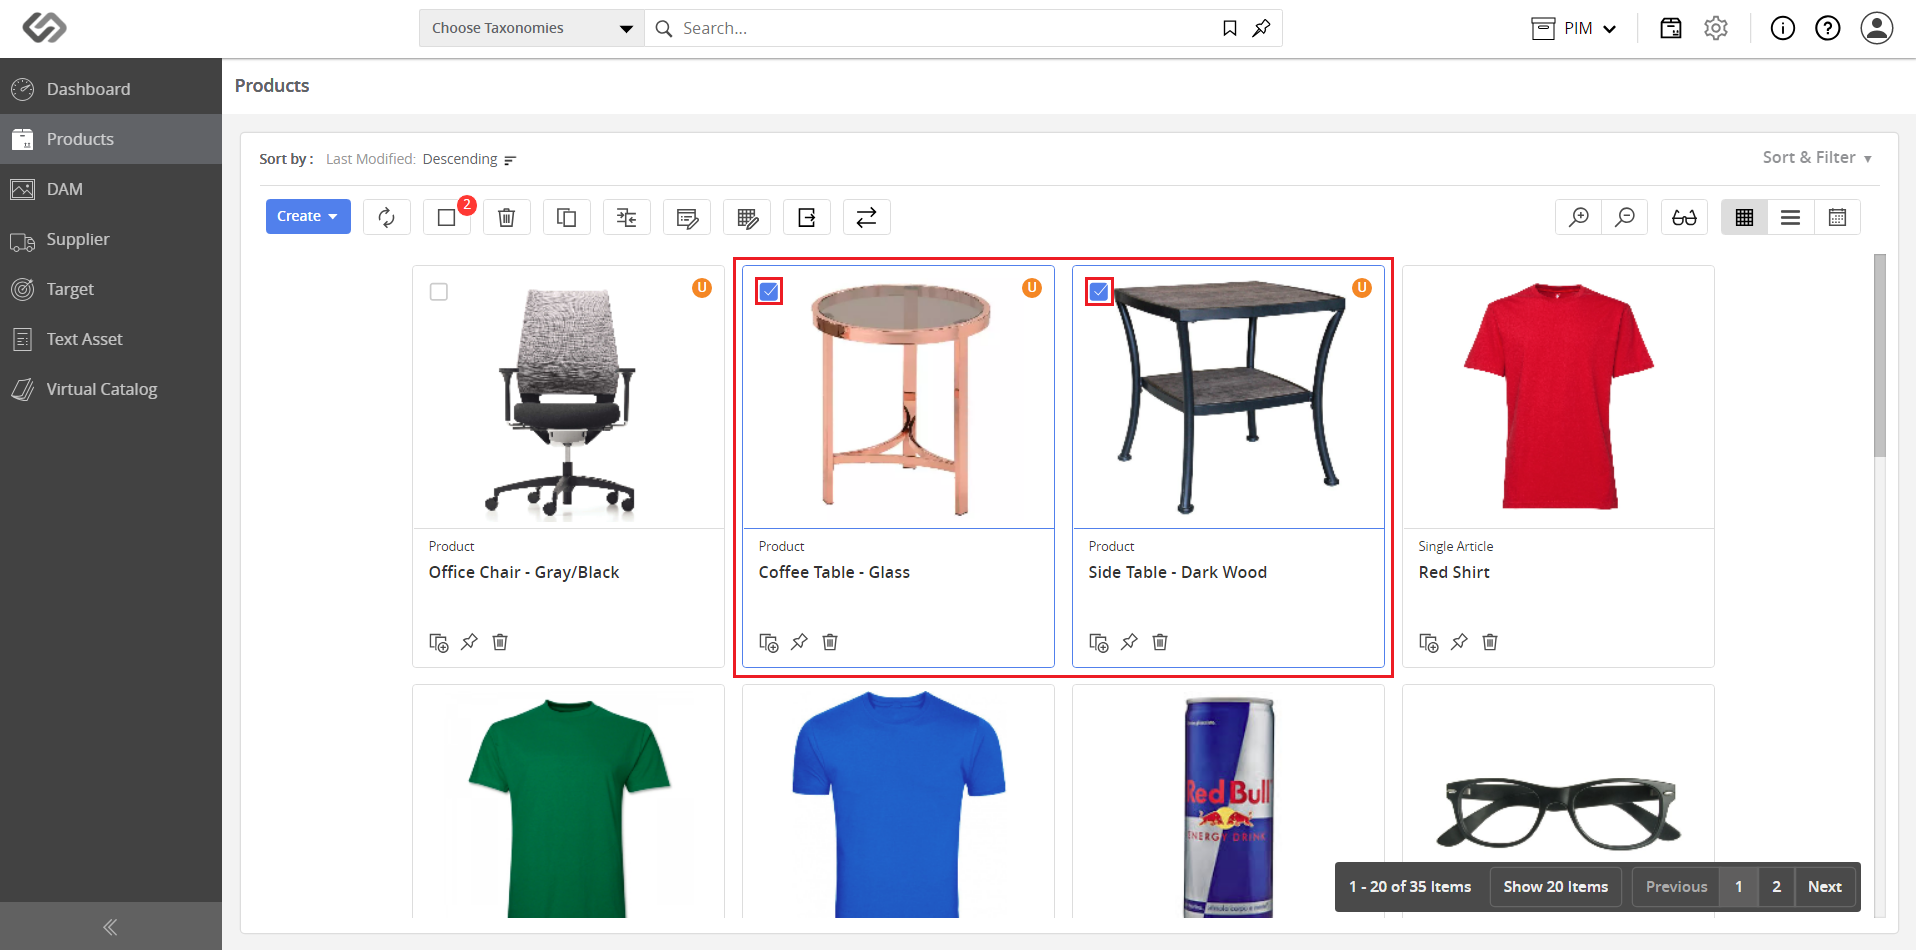Open the Show 20 Items selector
1916x950 pixels.
pyautogui.click(x=1556, y=887)
